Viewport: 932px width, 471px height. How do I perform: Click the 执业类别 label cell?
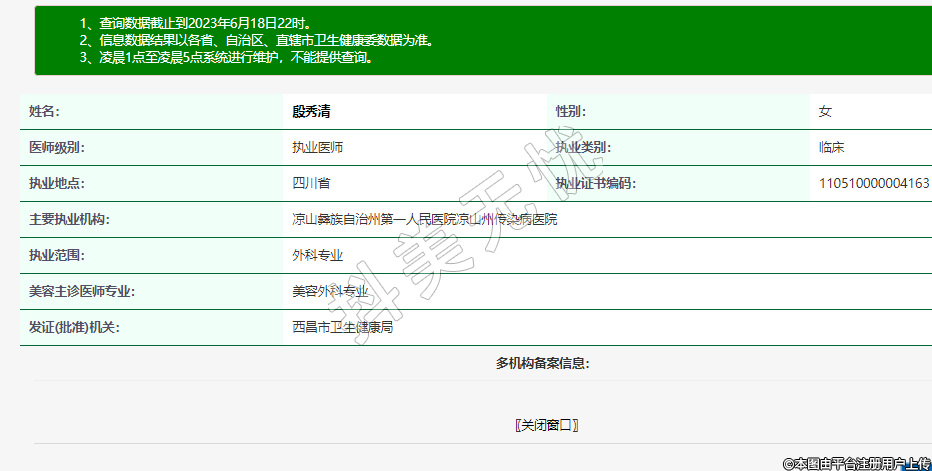pos(582,147)
